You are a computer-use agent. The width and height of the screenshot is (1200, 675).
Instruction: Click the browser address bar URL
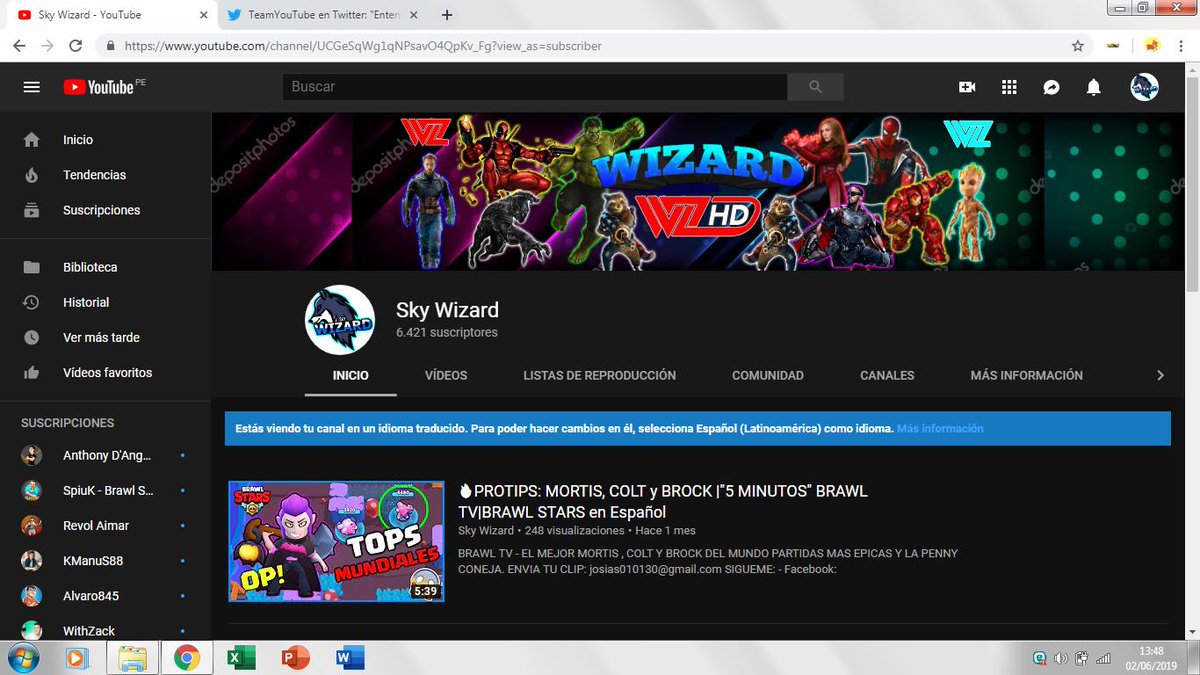(x=364, y=46)
